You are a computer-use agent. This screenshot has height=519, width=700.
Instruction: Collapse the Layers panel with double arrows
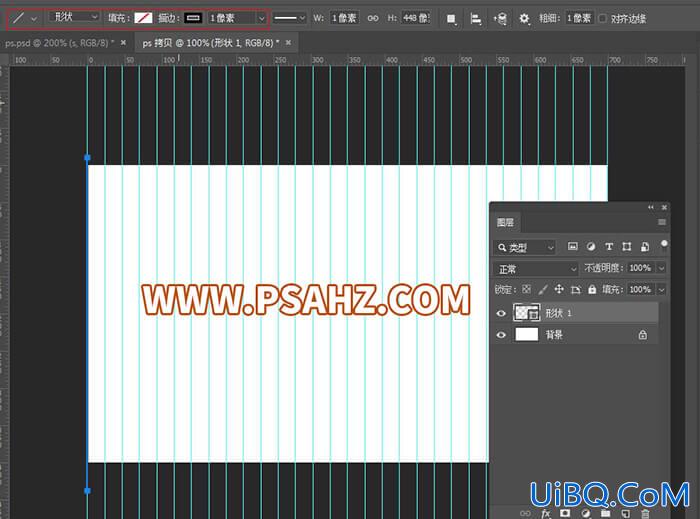pyautogui.click(x=650, y=208)
